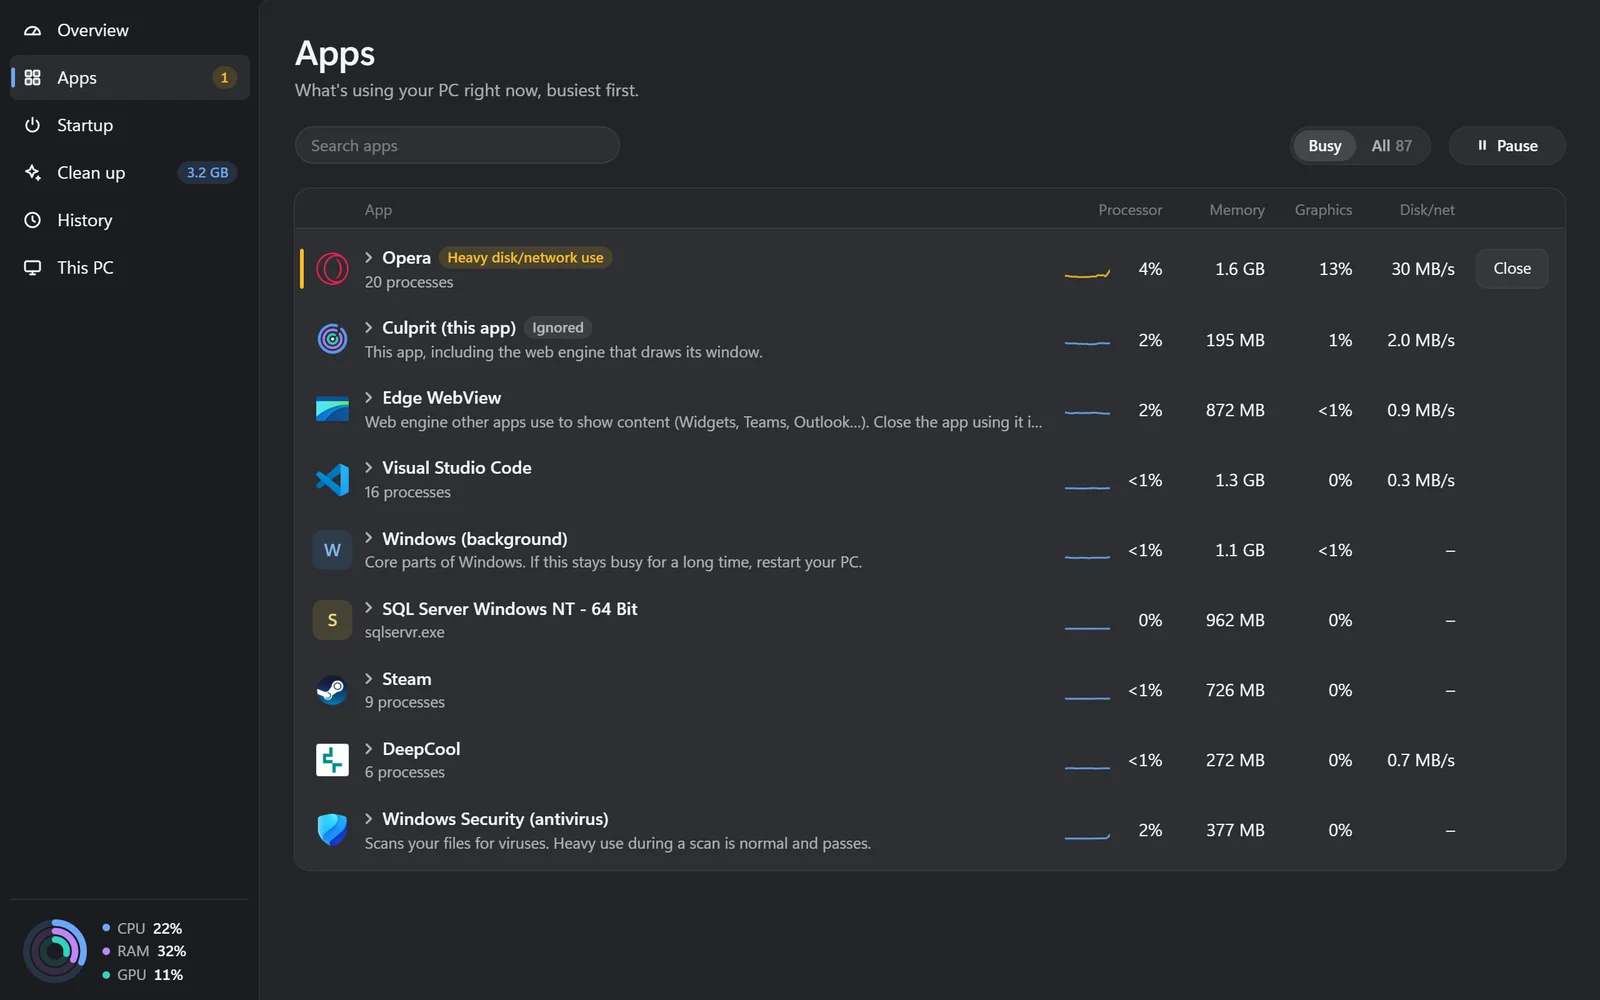
Task: Sort by the Processor column header
Action: (x=1130, y=210)
